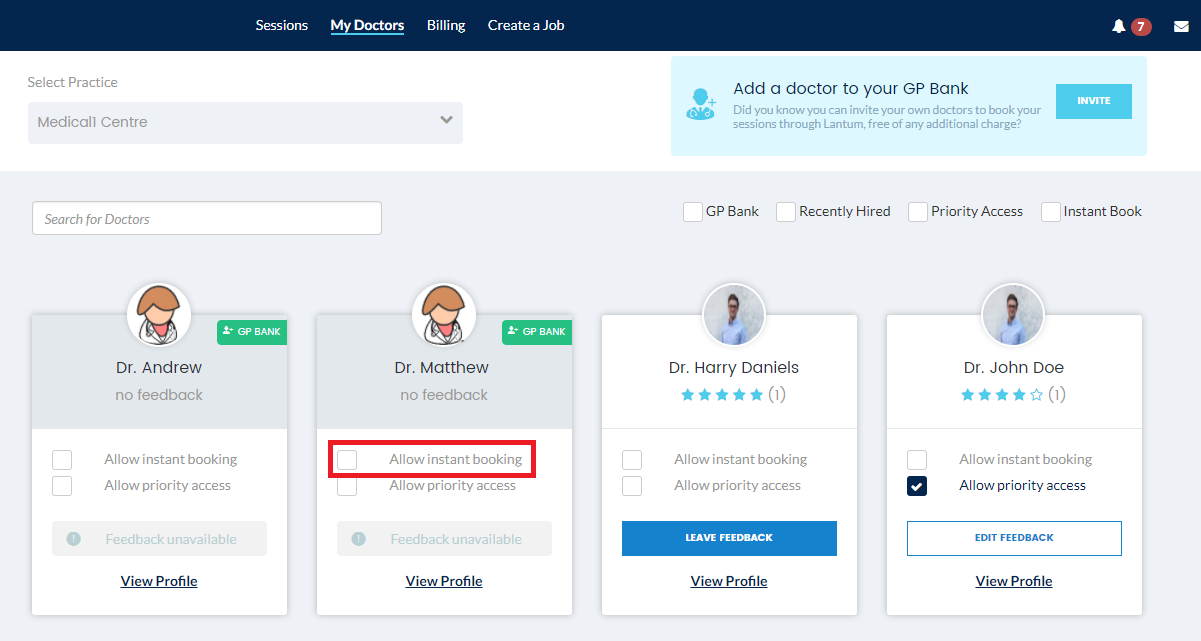This screenshot has height=641, width=1201.
Task: Select Create a Job in navigation
Action: pyautogui.click(x=526, y=26)
